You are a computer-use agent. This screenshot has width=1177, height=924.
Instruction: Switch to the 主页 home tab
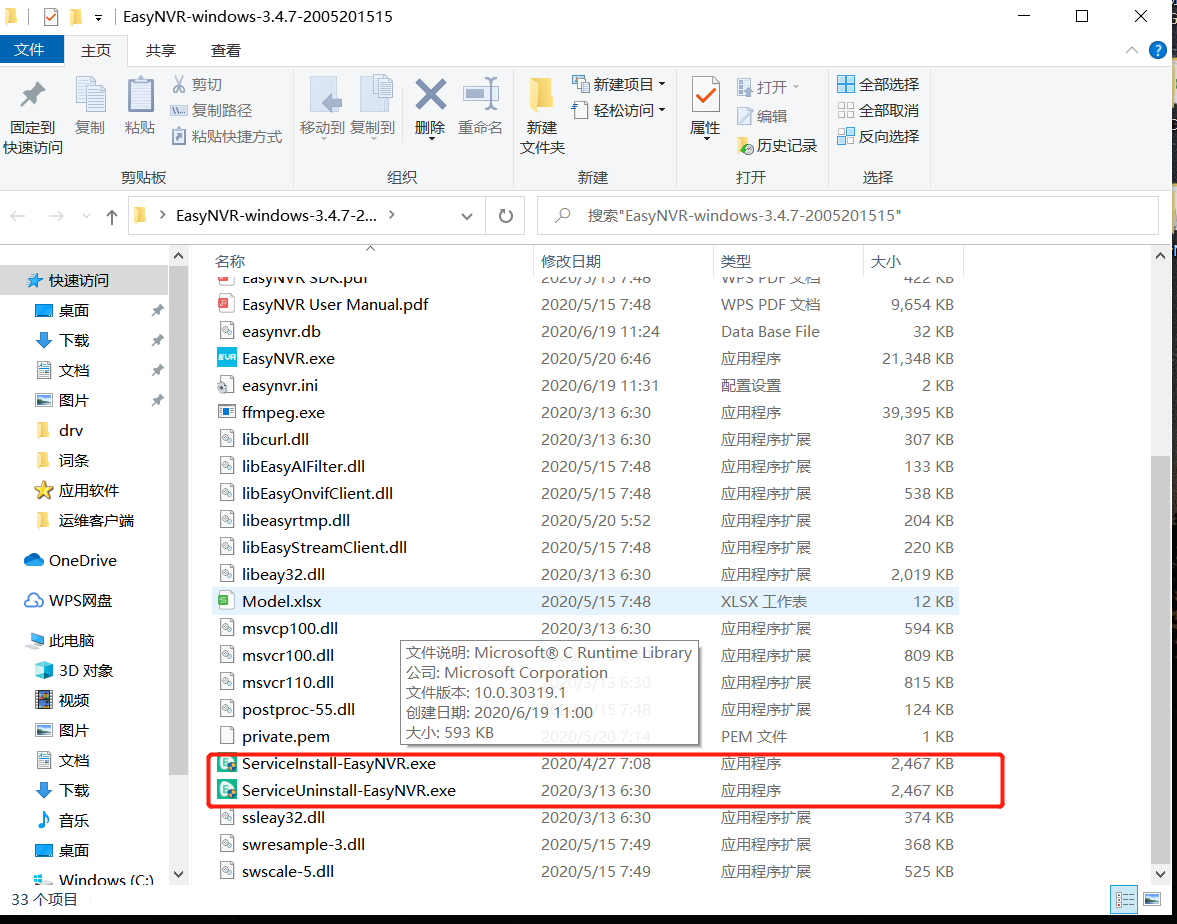pos(96,50)
